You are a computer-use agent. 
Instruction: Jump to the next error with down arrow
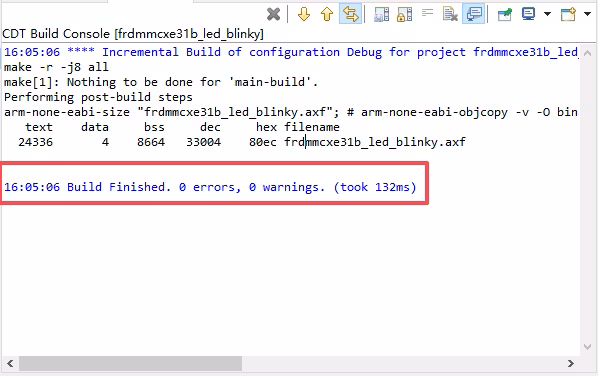(x=304, y=14)
